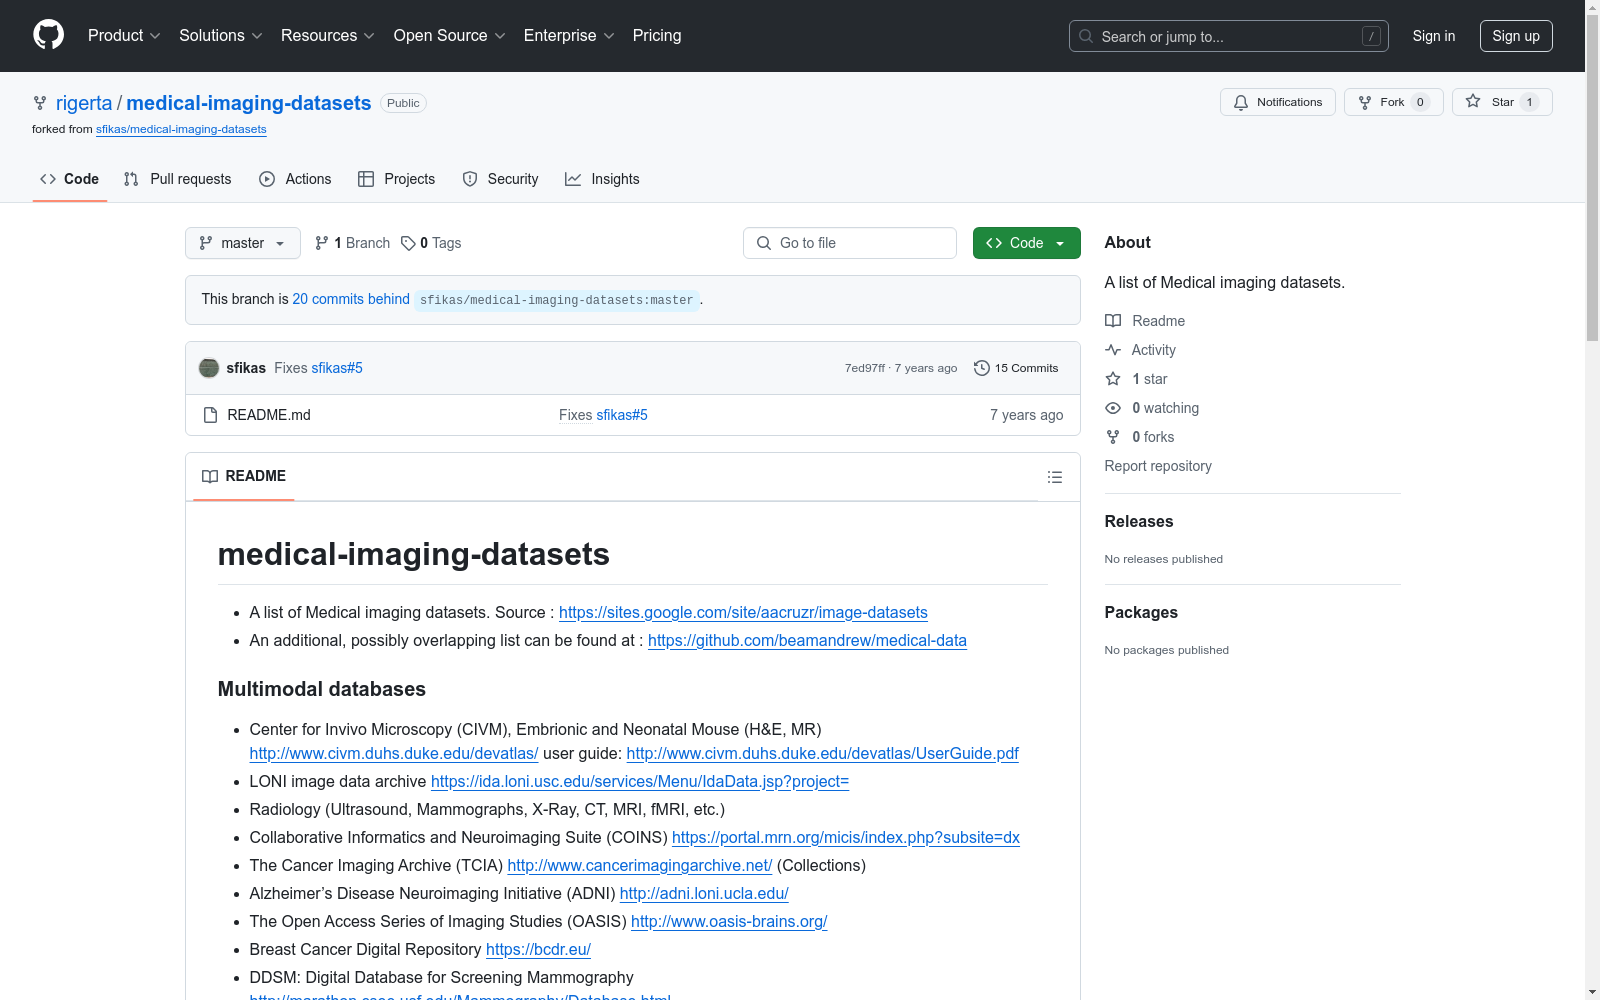The image size is (1600, 1000).
Task: Open the Notifications bell
Action: 1277,101
